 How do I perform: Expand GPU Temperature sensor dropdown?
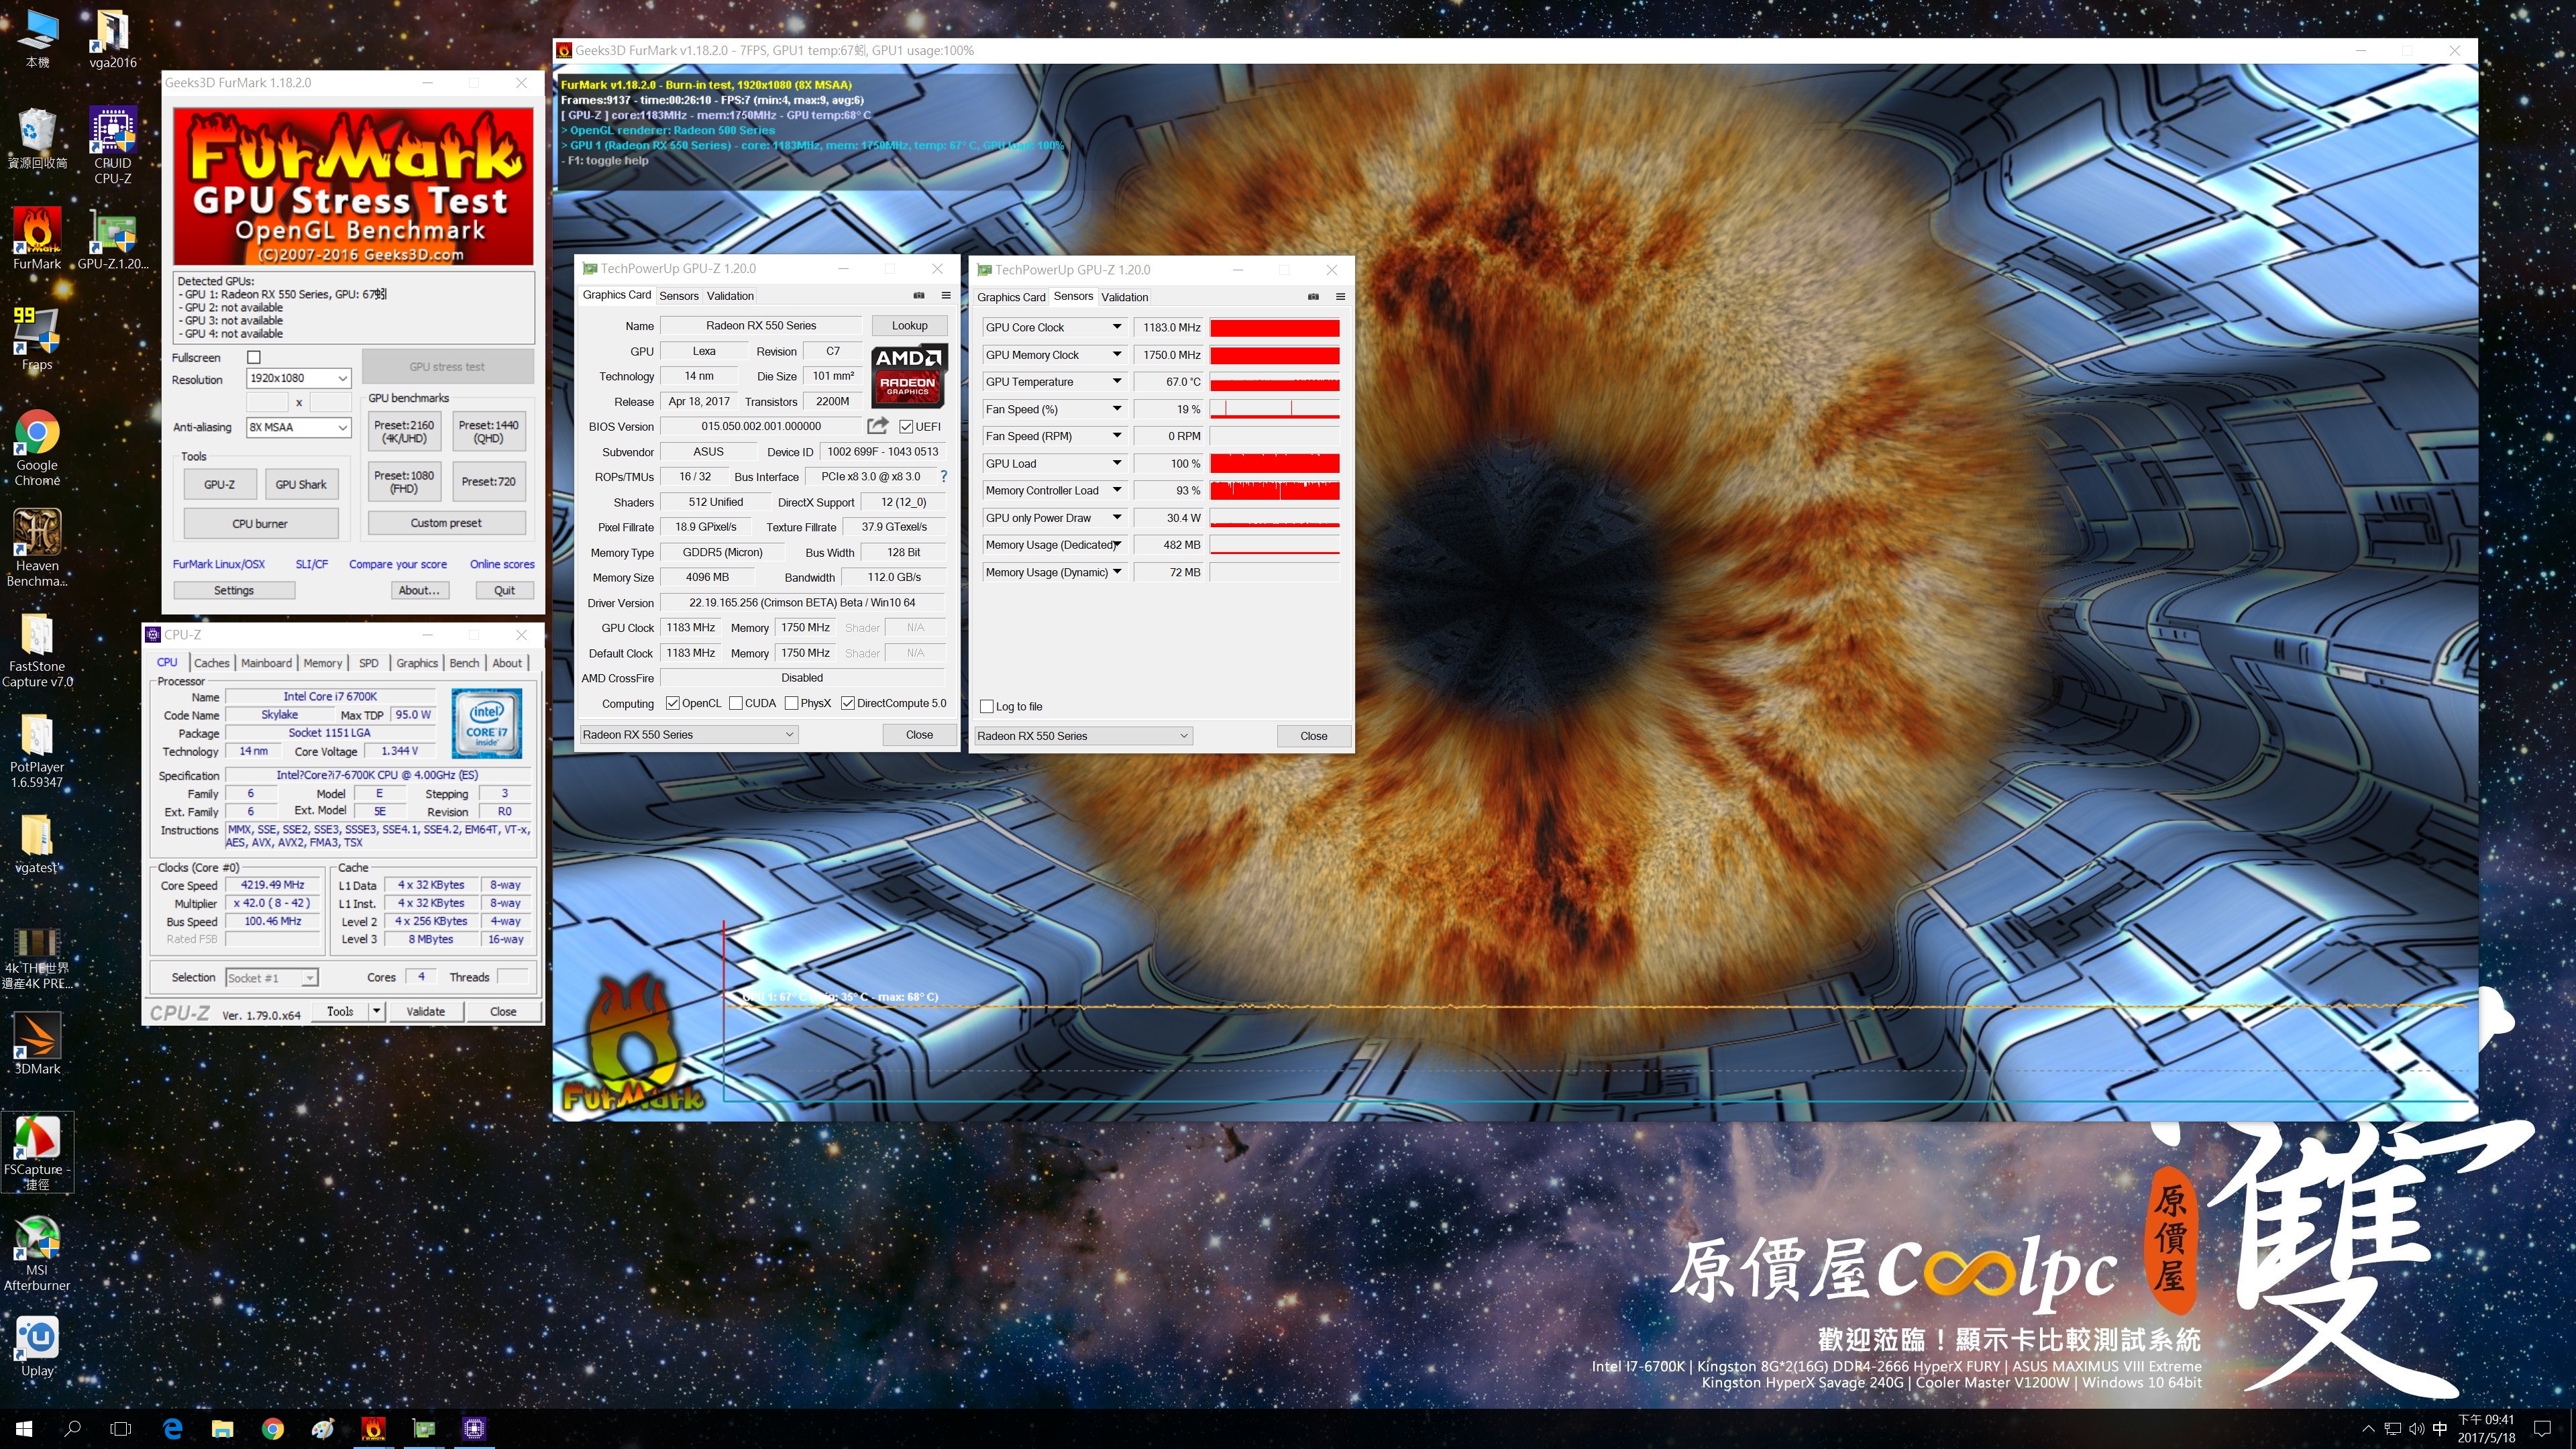point(1117,381)
